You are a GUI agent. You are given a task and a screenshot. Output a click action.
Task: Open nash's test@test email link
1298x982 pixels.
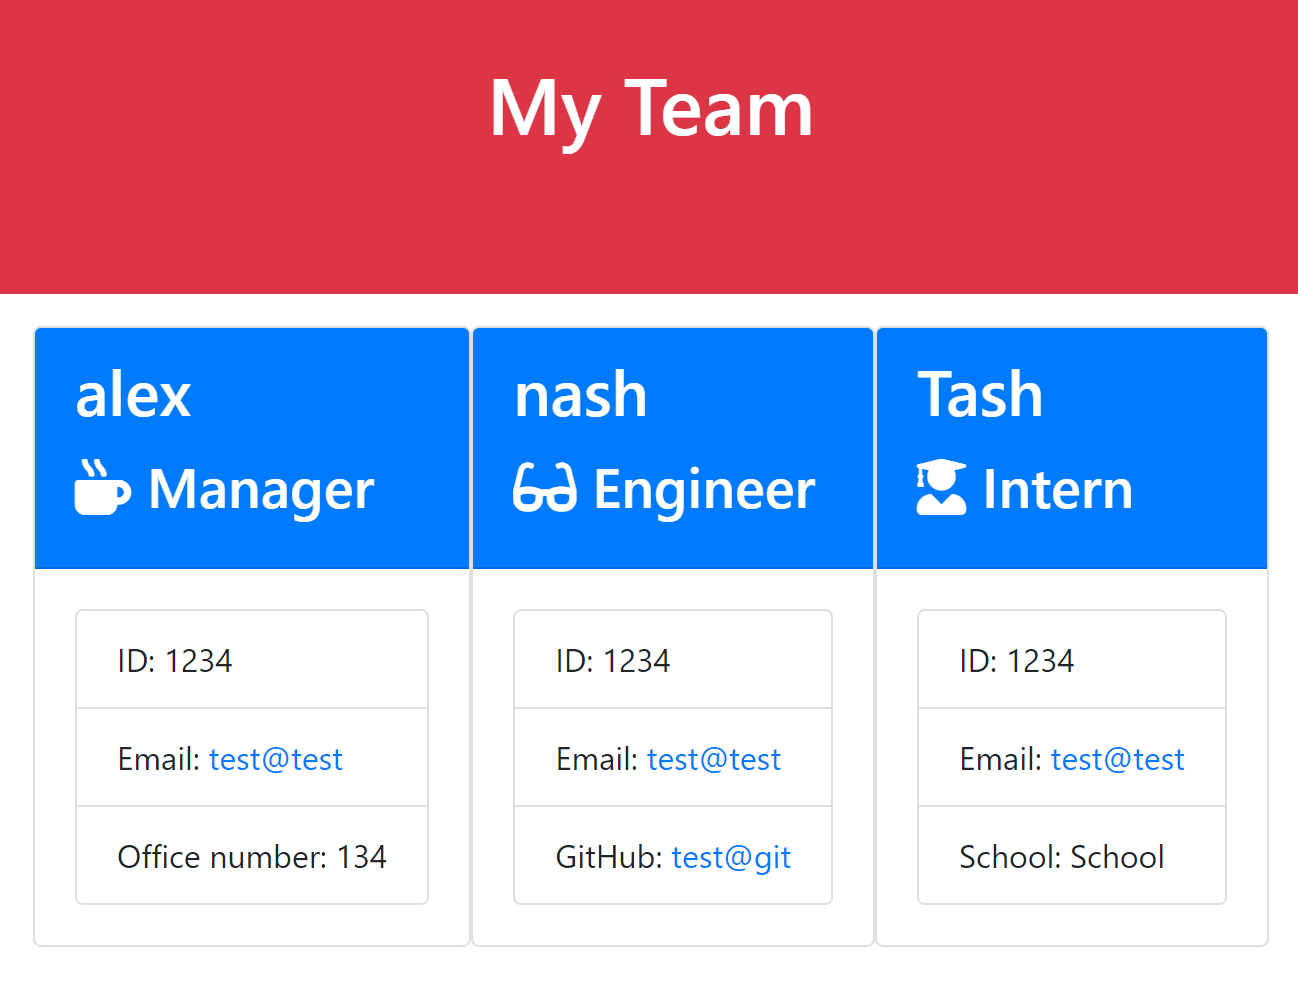click(x=714, y=759)
